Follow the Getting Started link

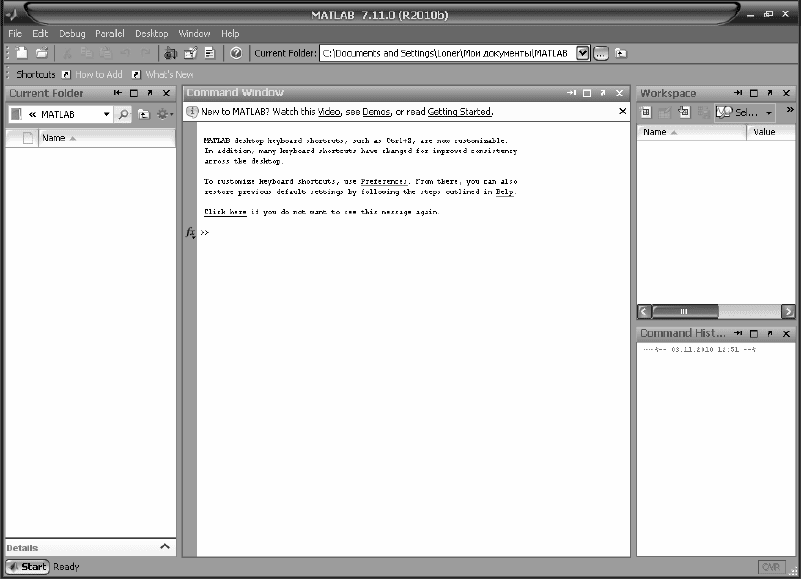459,112
